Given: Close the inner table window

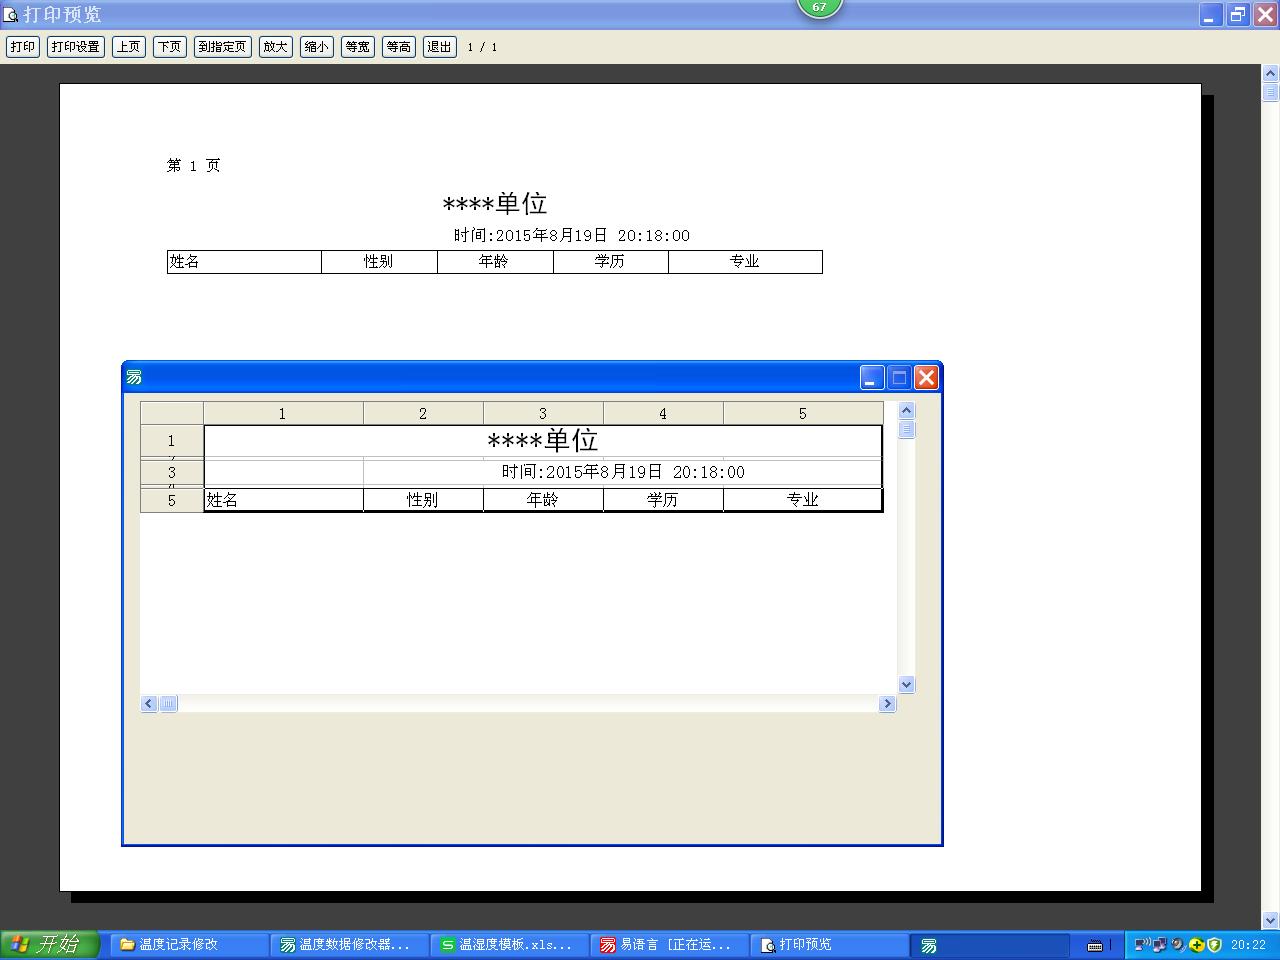Looking at the screenshot, I should coord(926,377).
